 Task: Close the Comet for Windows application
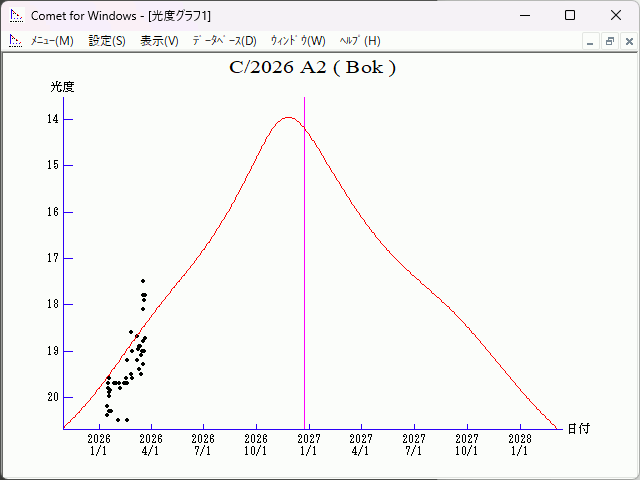[x=615, y=15]
